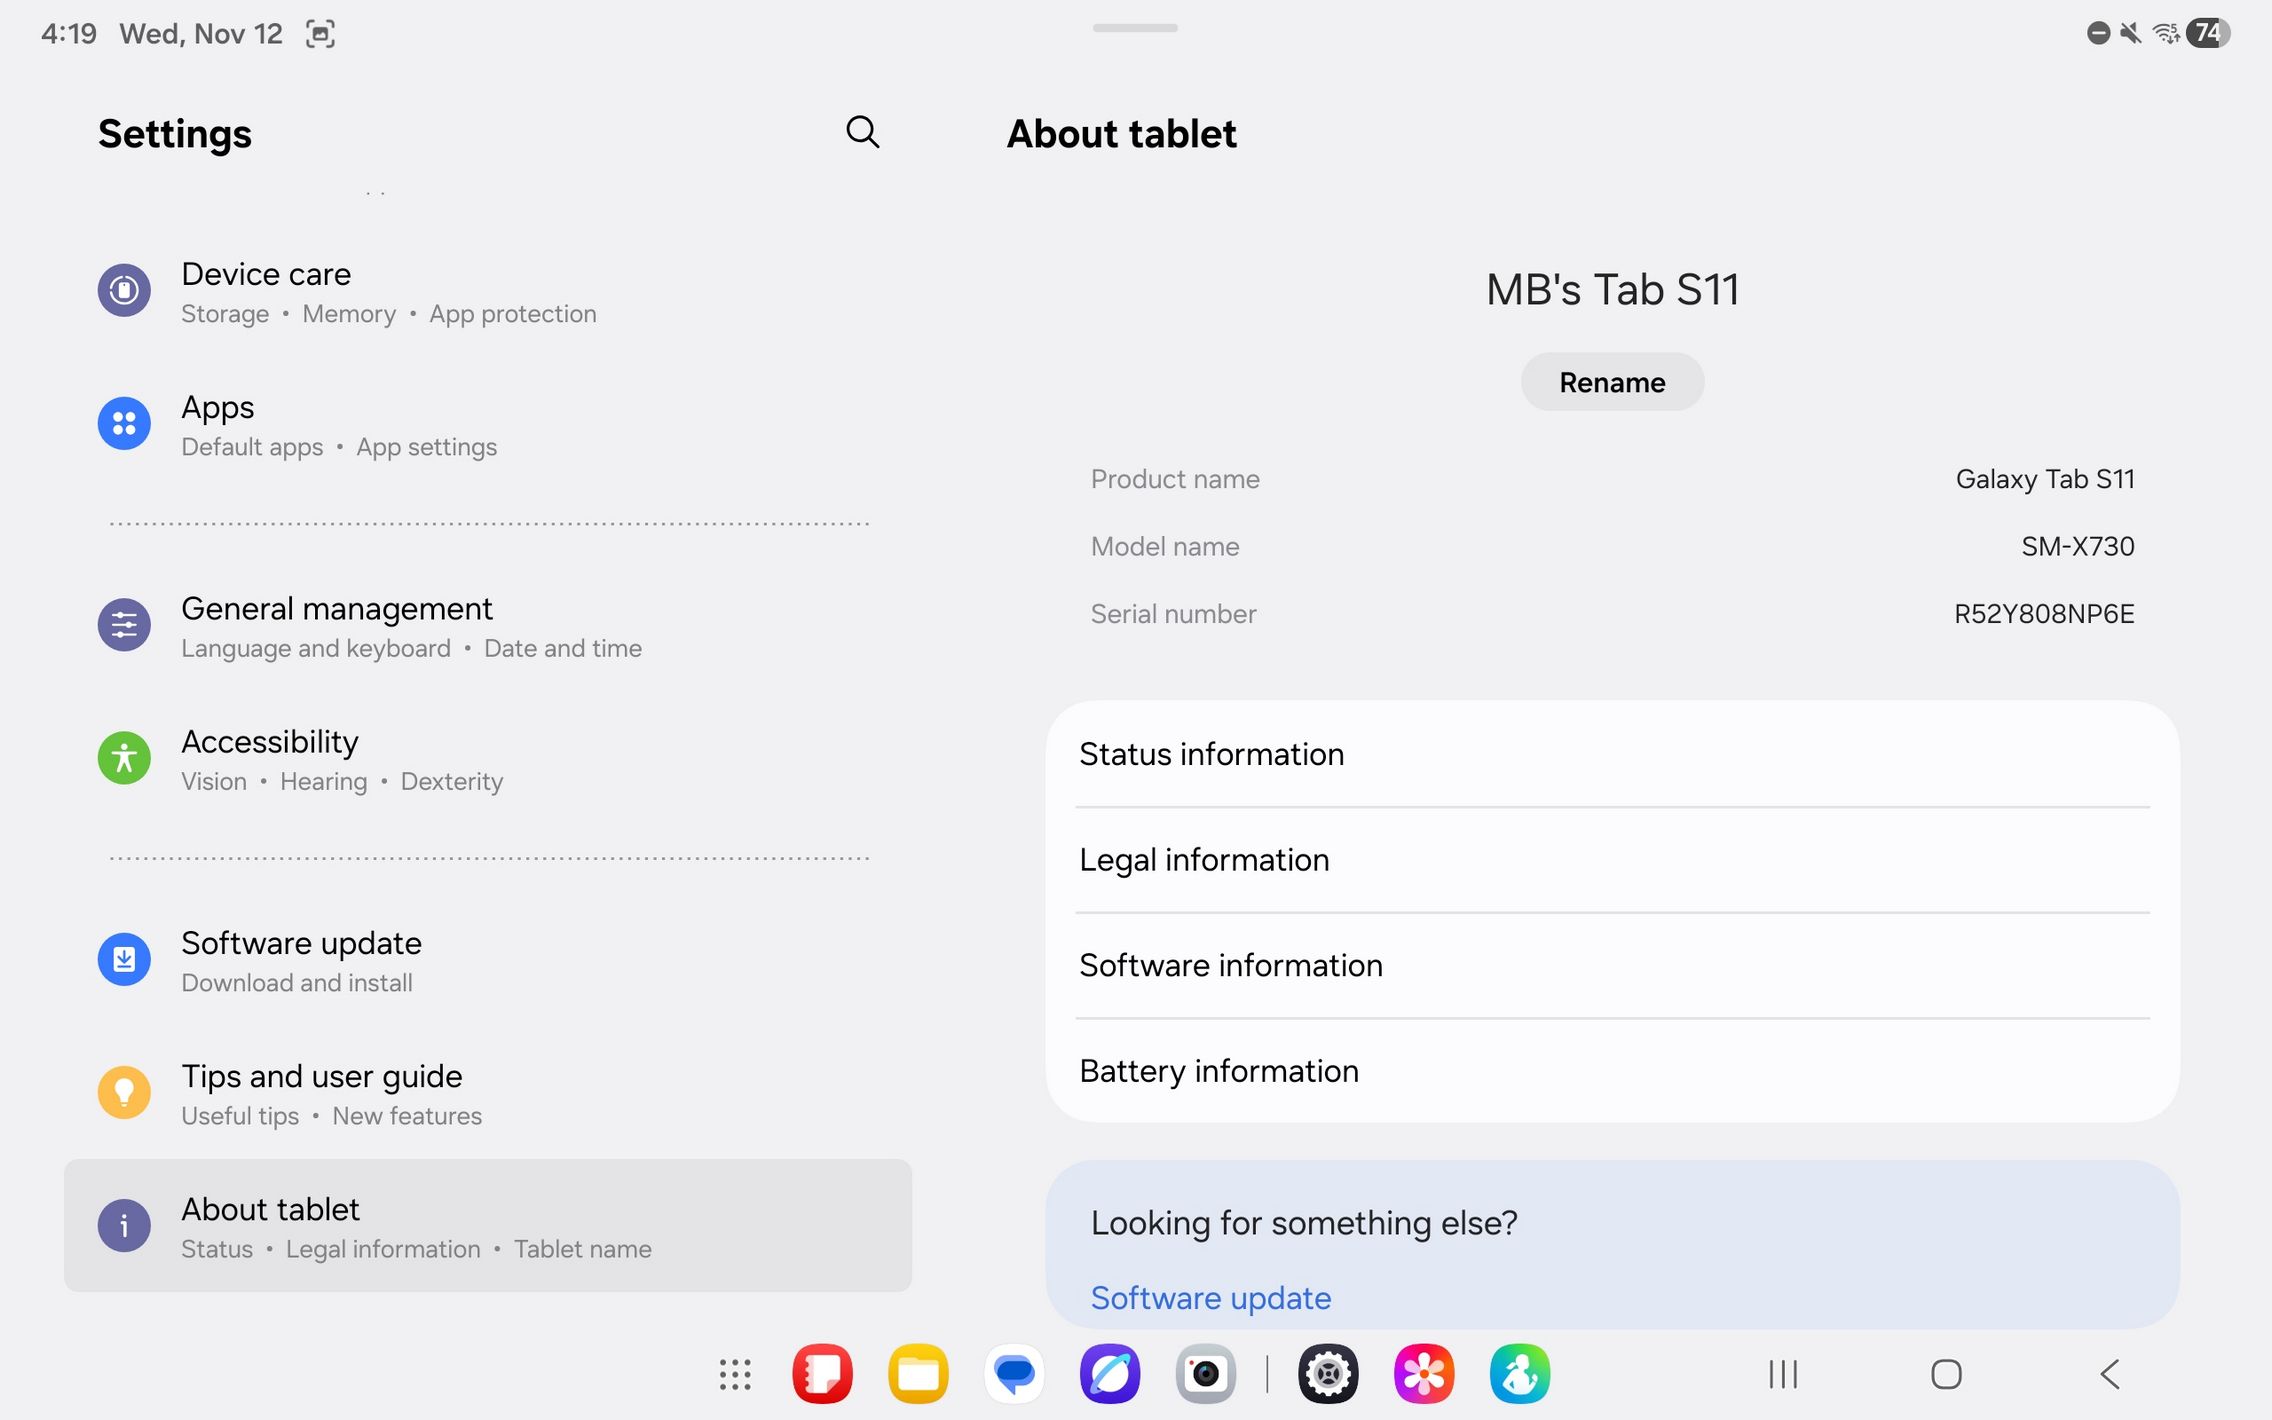Screen dimensions: 2272x1420
Task: Tap the Recents navigation button
Action: point(1782,1374)
